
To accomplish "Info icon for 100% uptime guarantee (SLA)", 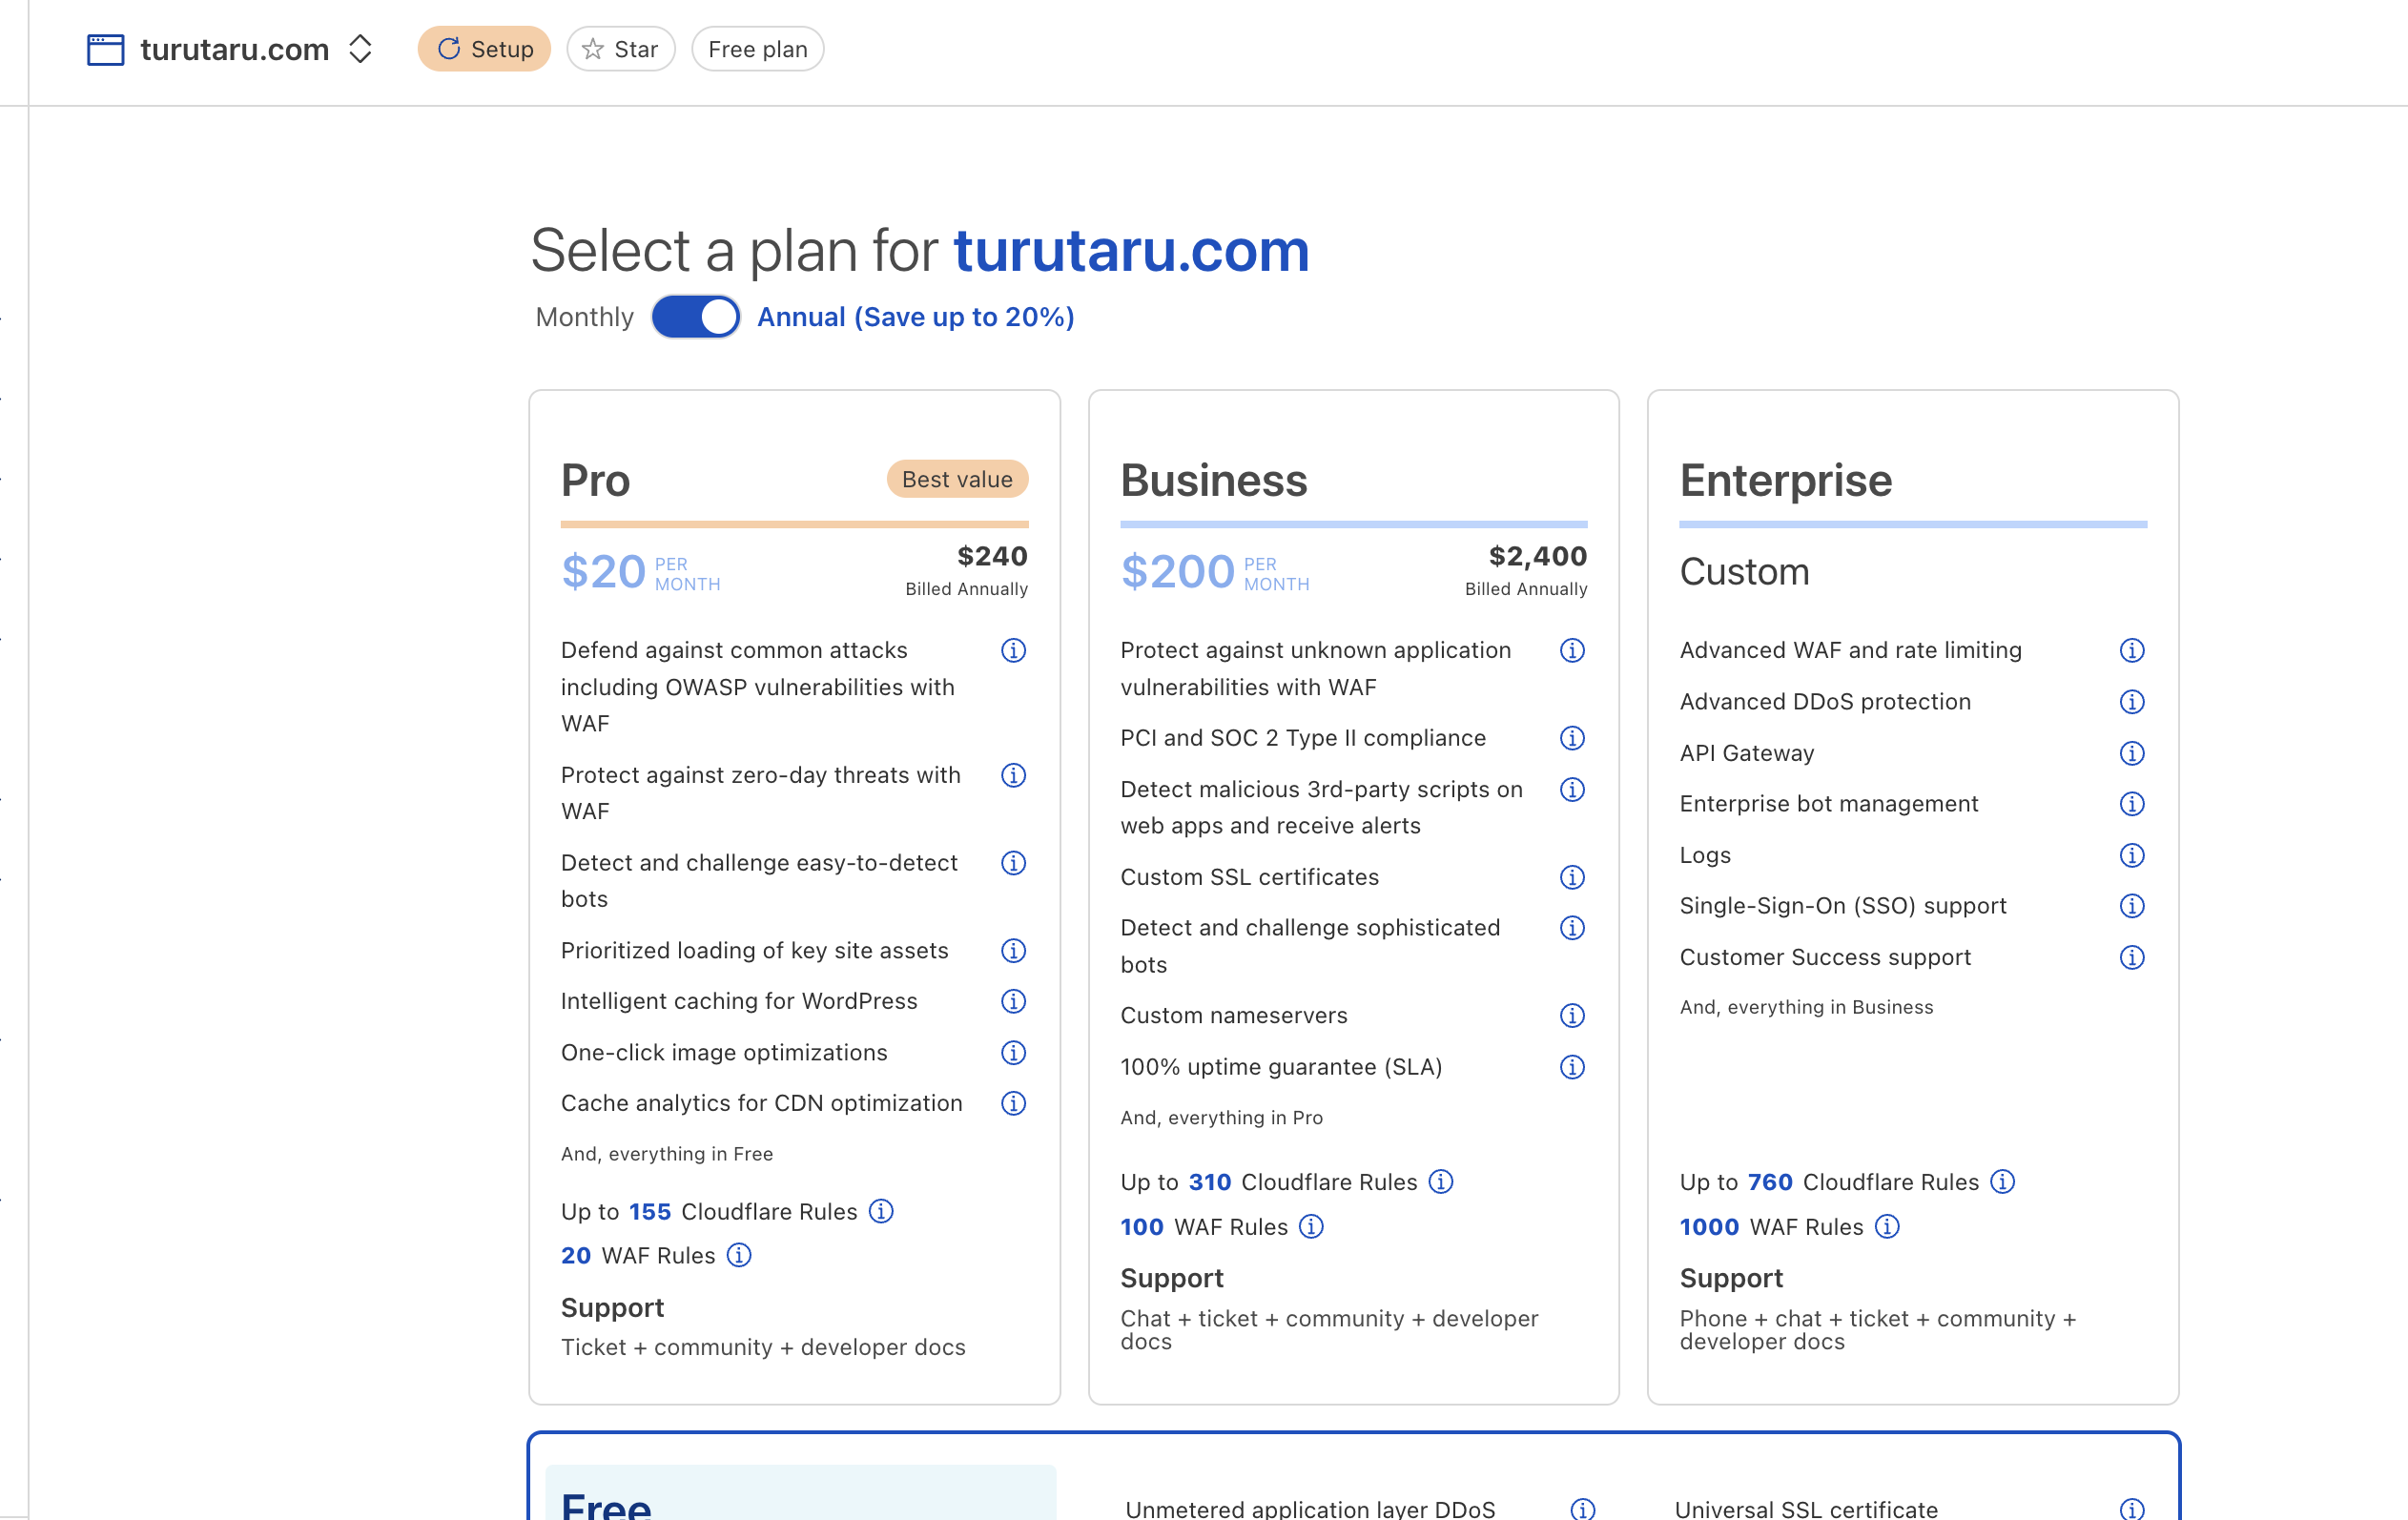I will tap(1572, 1068).
